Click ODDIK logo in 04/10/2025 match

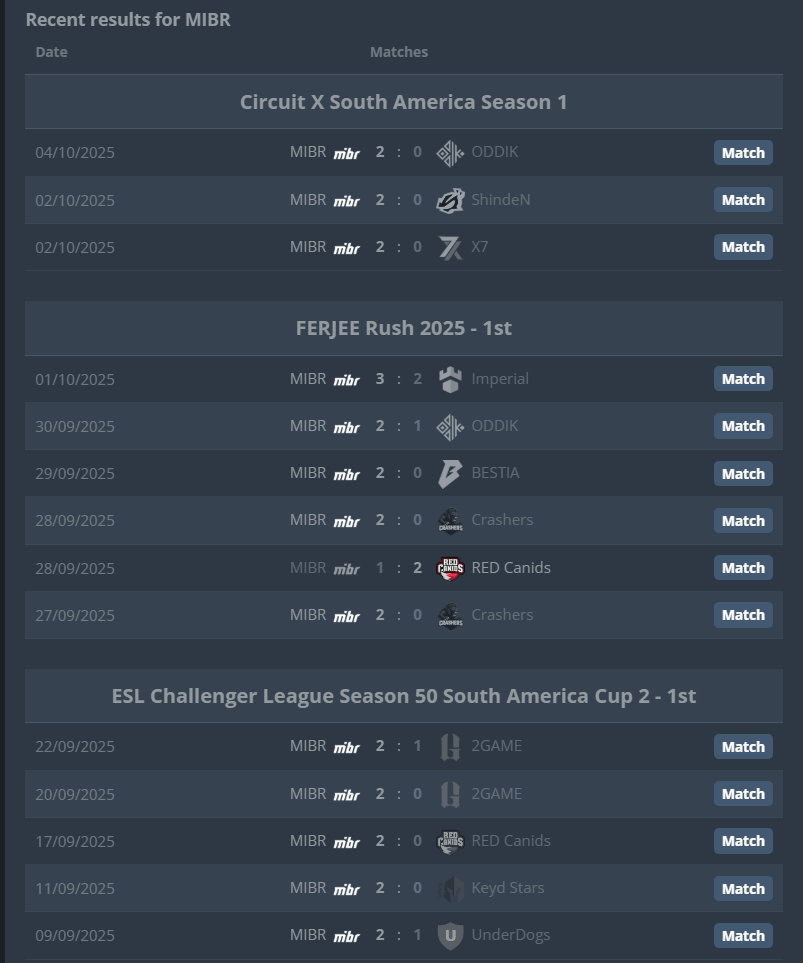pyautogui.click(x=450, y=153)
